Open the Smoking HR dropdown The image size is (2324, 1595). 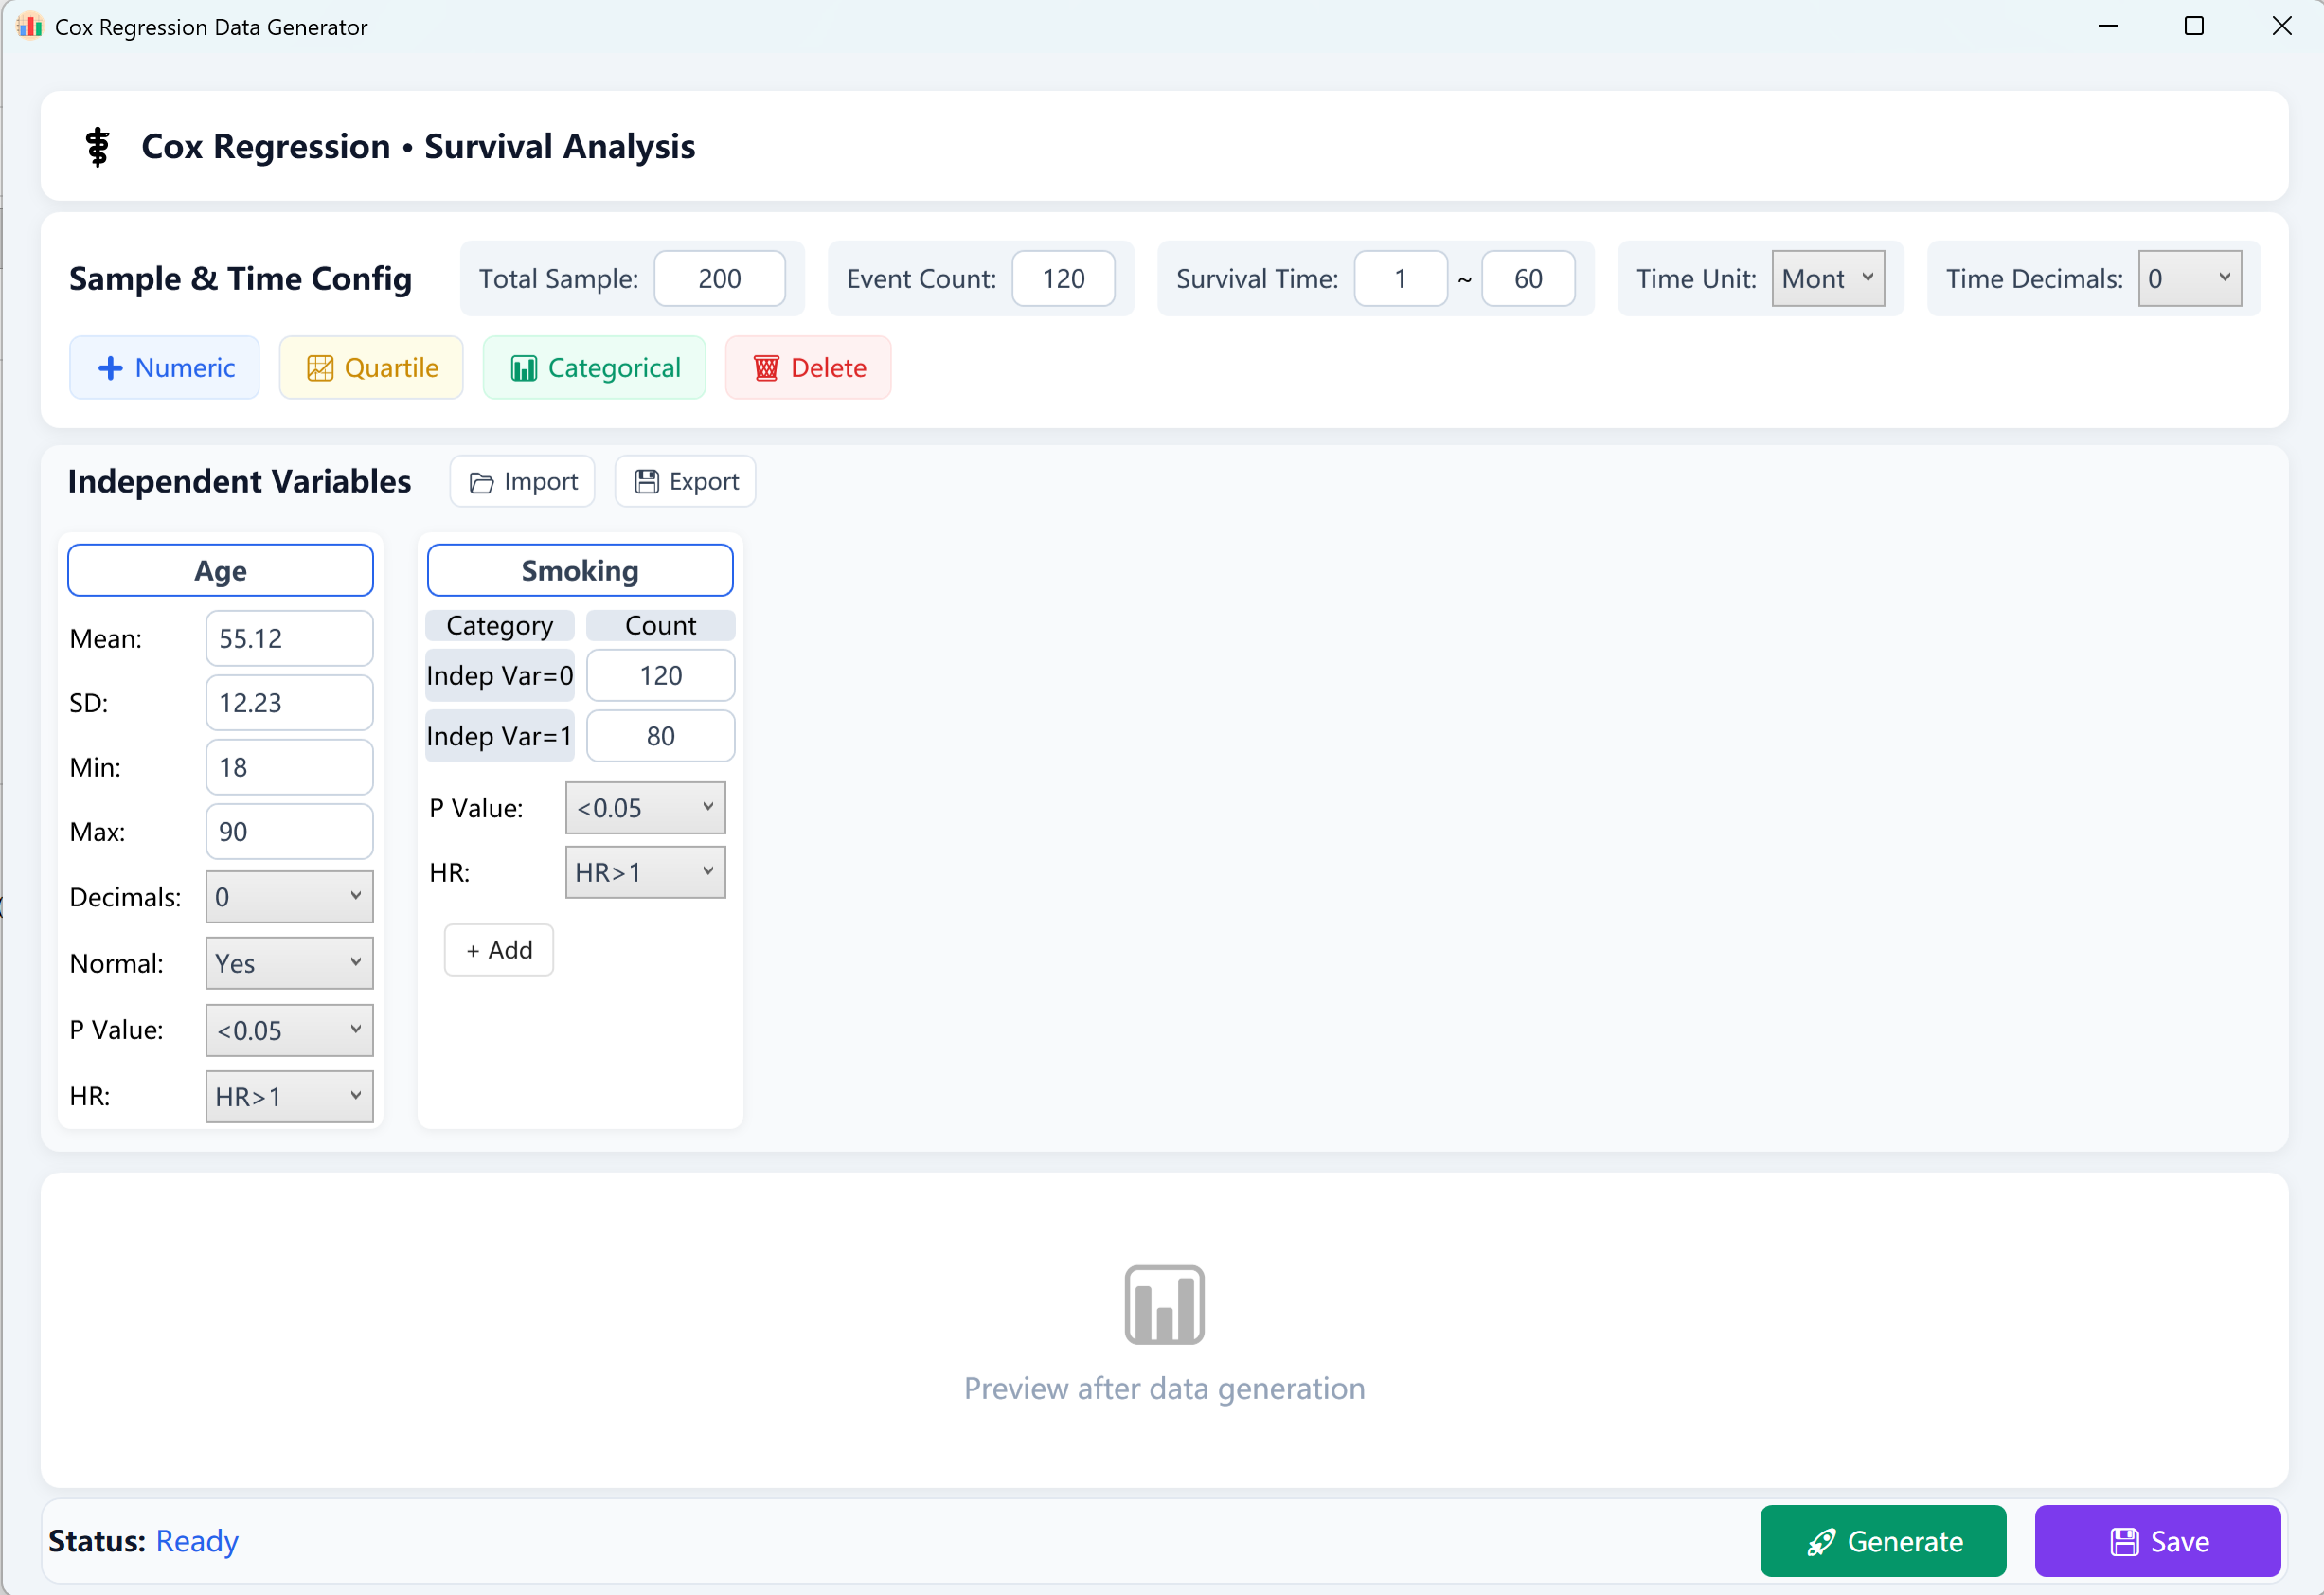click(645, 872)
